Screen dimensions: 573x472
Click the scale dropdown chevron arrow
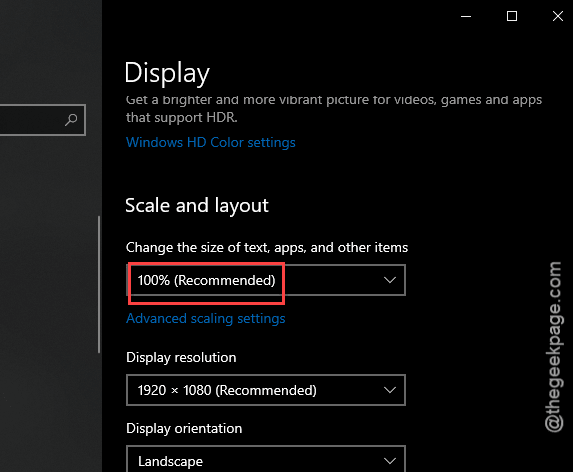pos(390,280)
